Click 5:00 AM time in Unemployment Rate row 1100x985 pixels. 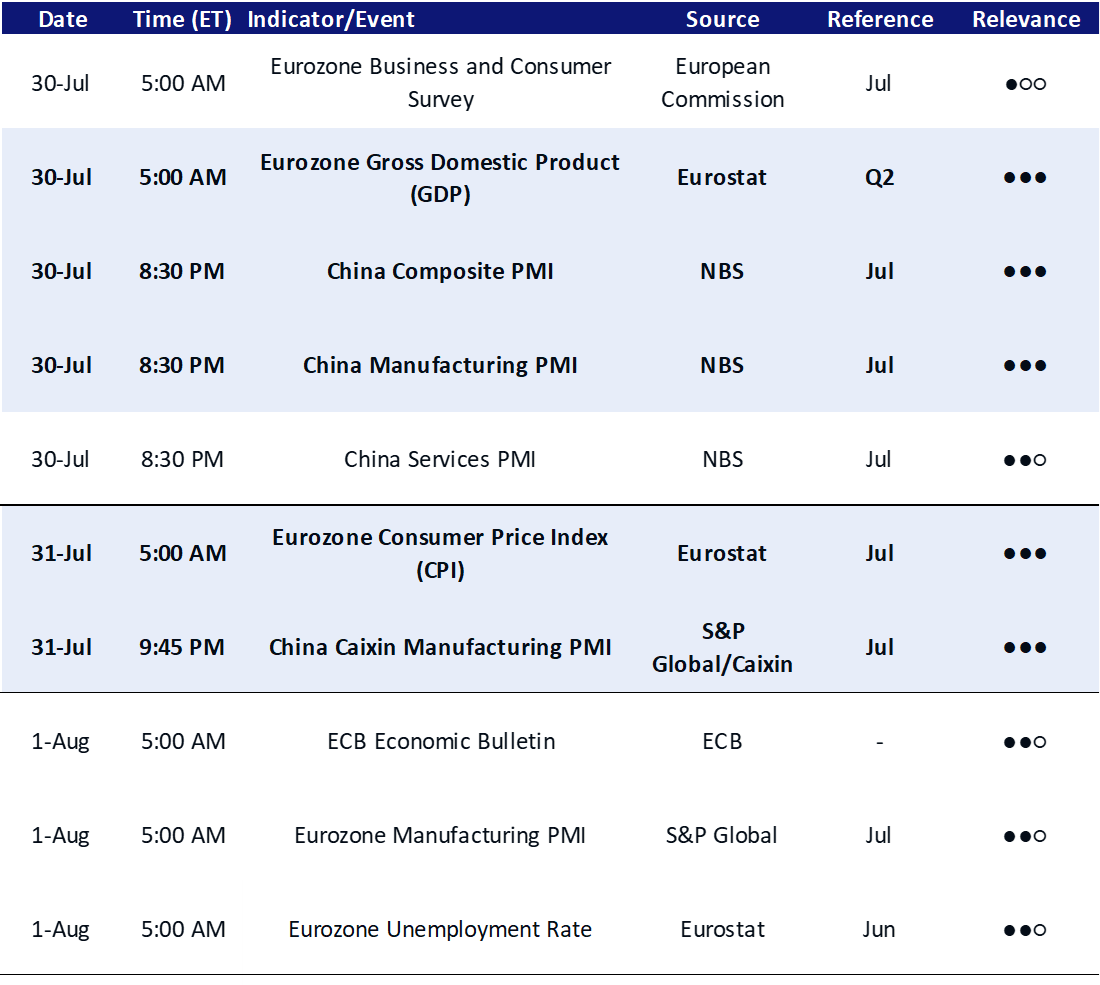click(183, 930)
